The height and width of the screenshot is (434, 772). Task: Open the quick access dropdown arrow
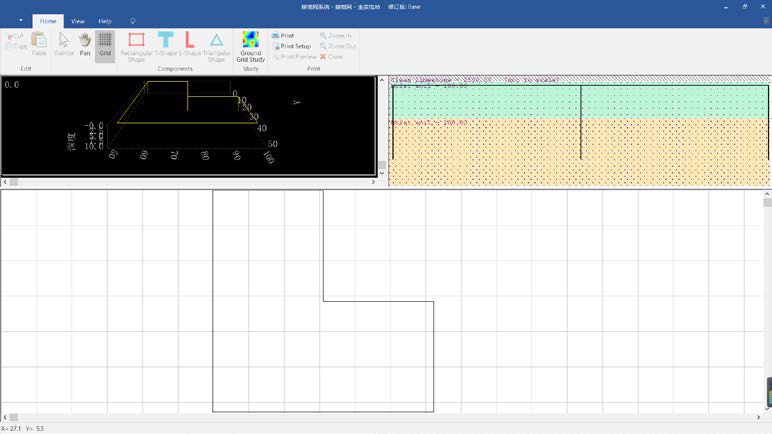20,20
